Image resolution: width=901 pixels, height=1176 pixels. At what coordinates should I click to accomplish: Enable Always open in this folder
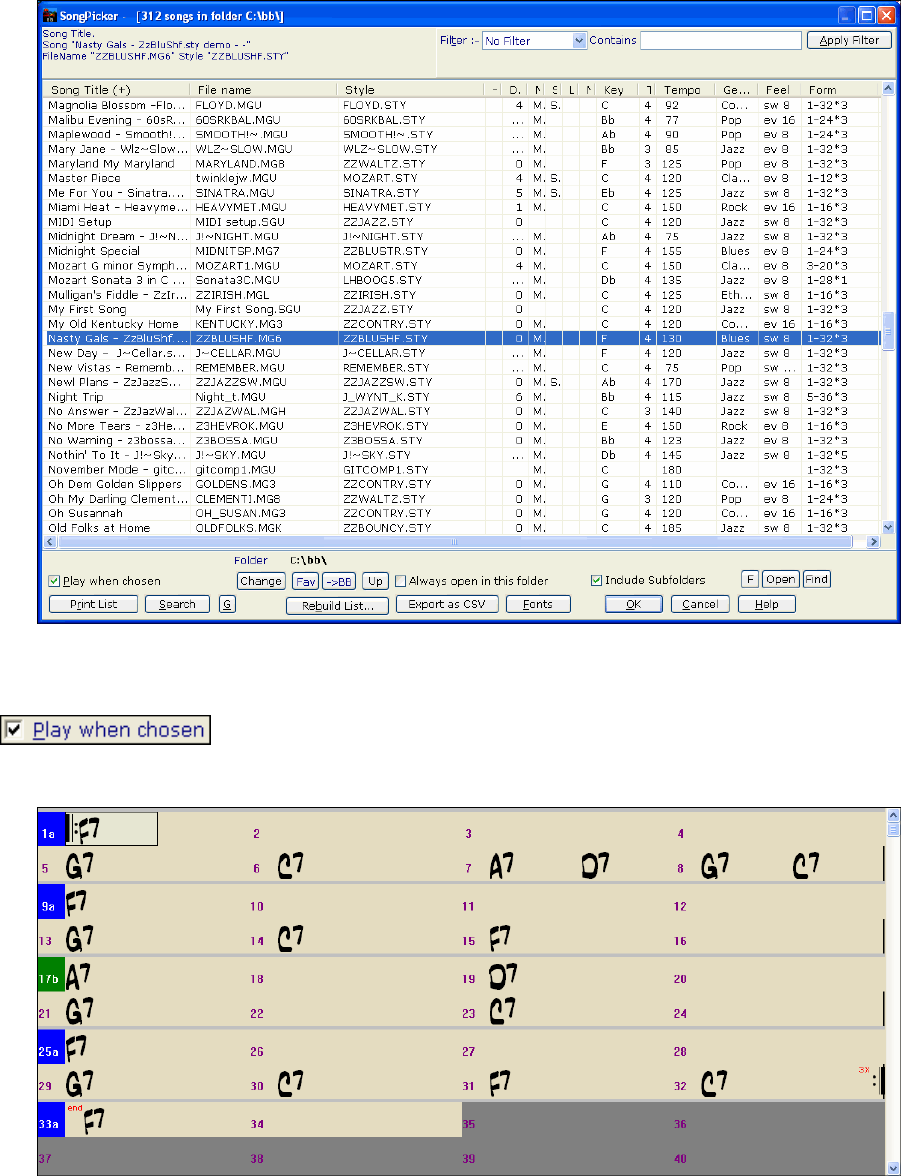click(x=401, y=580)
